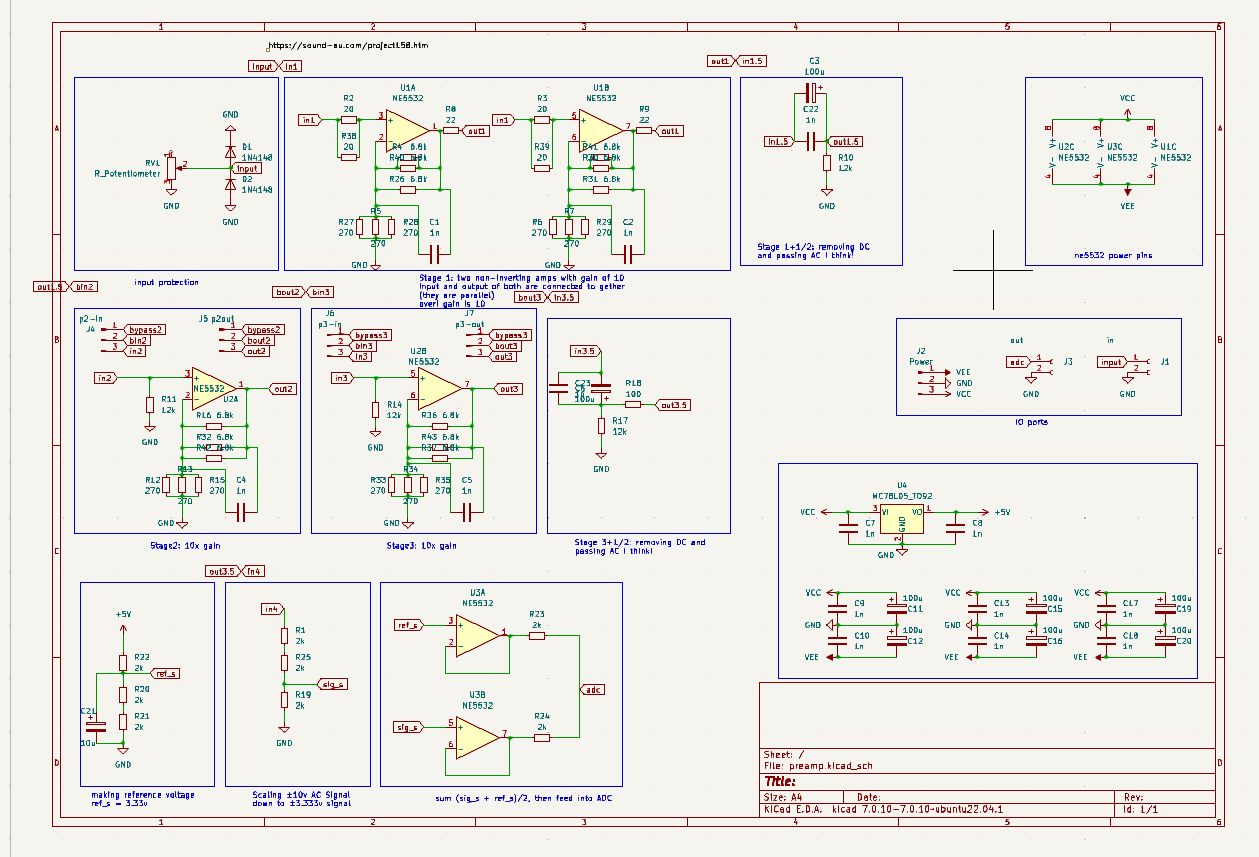This screenshot has height=857, width=1259.
Task: Click the bypass2 label on J4
Action: coord(146,329)
